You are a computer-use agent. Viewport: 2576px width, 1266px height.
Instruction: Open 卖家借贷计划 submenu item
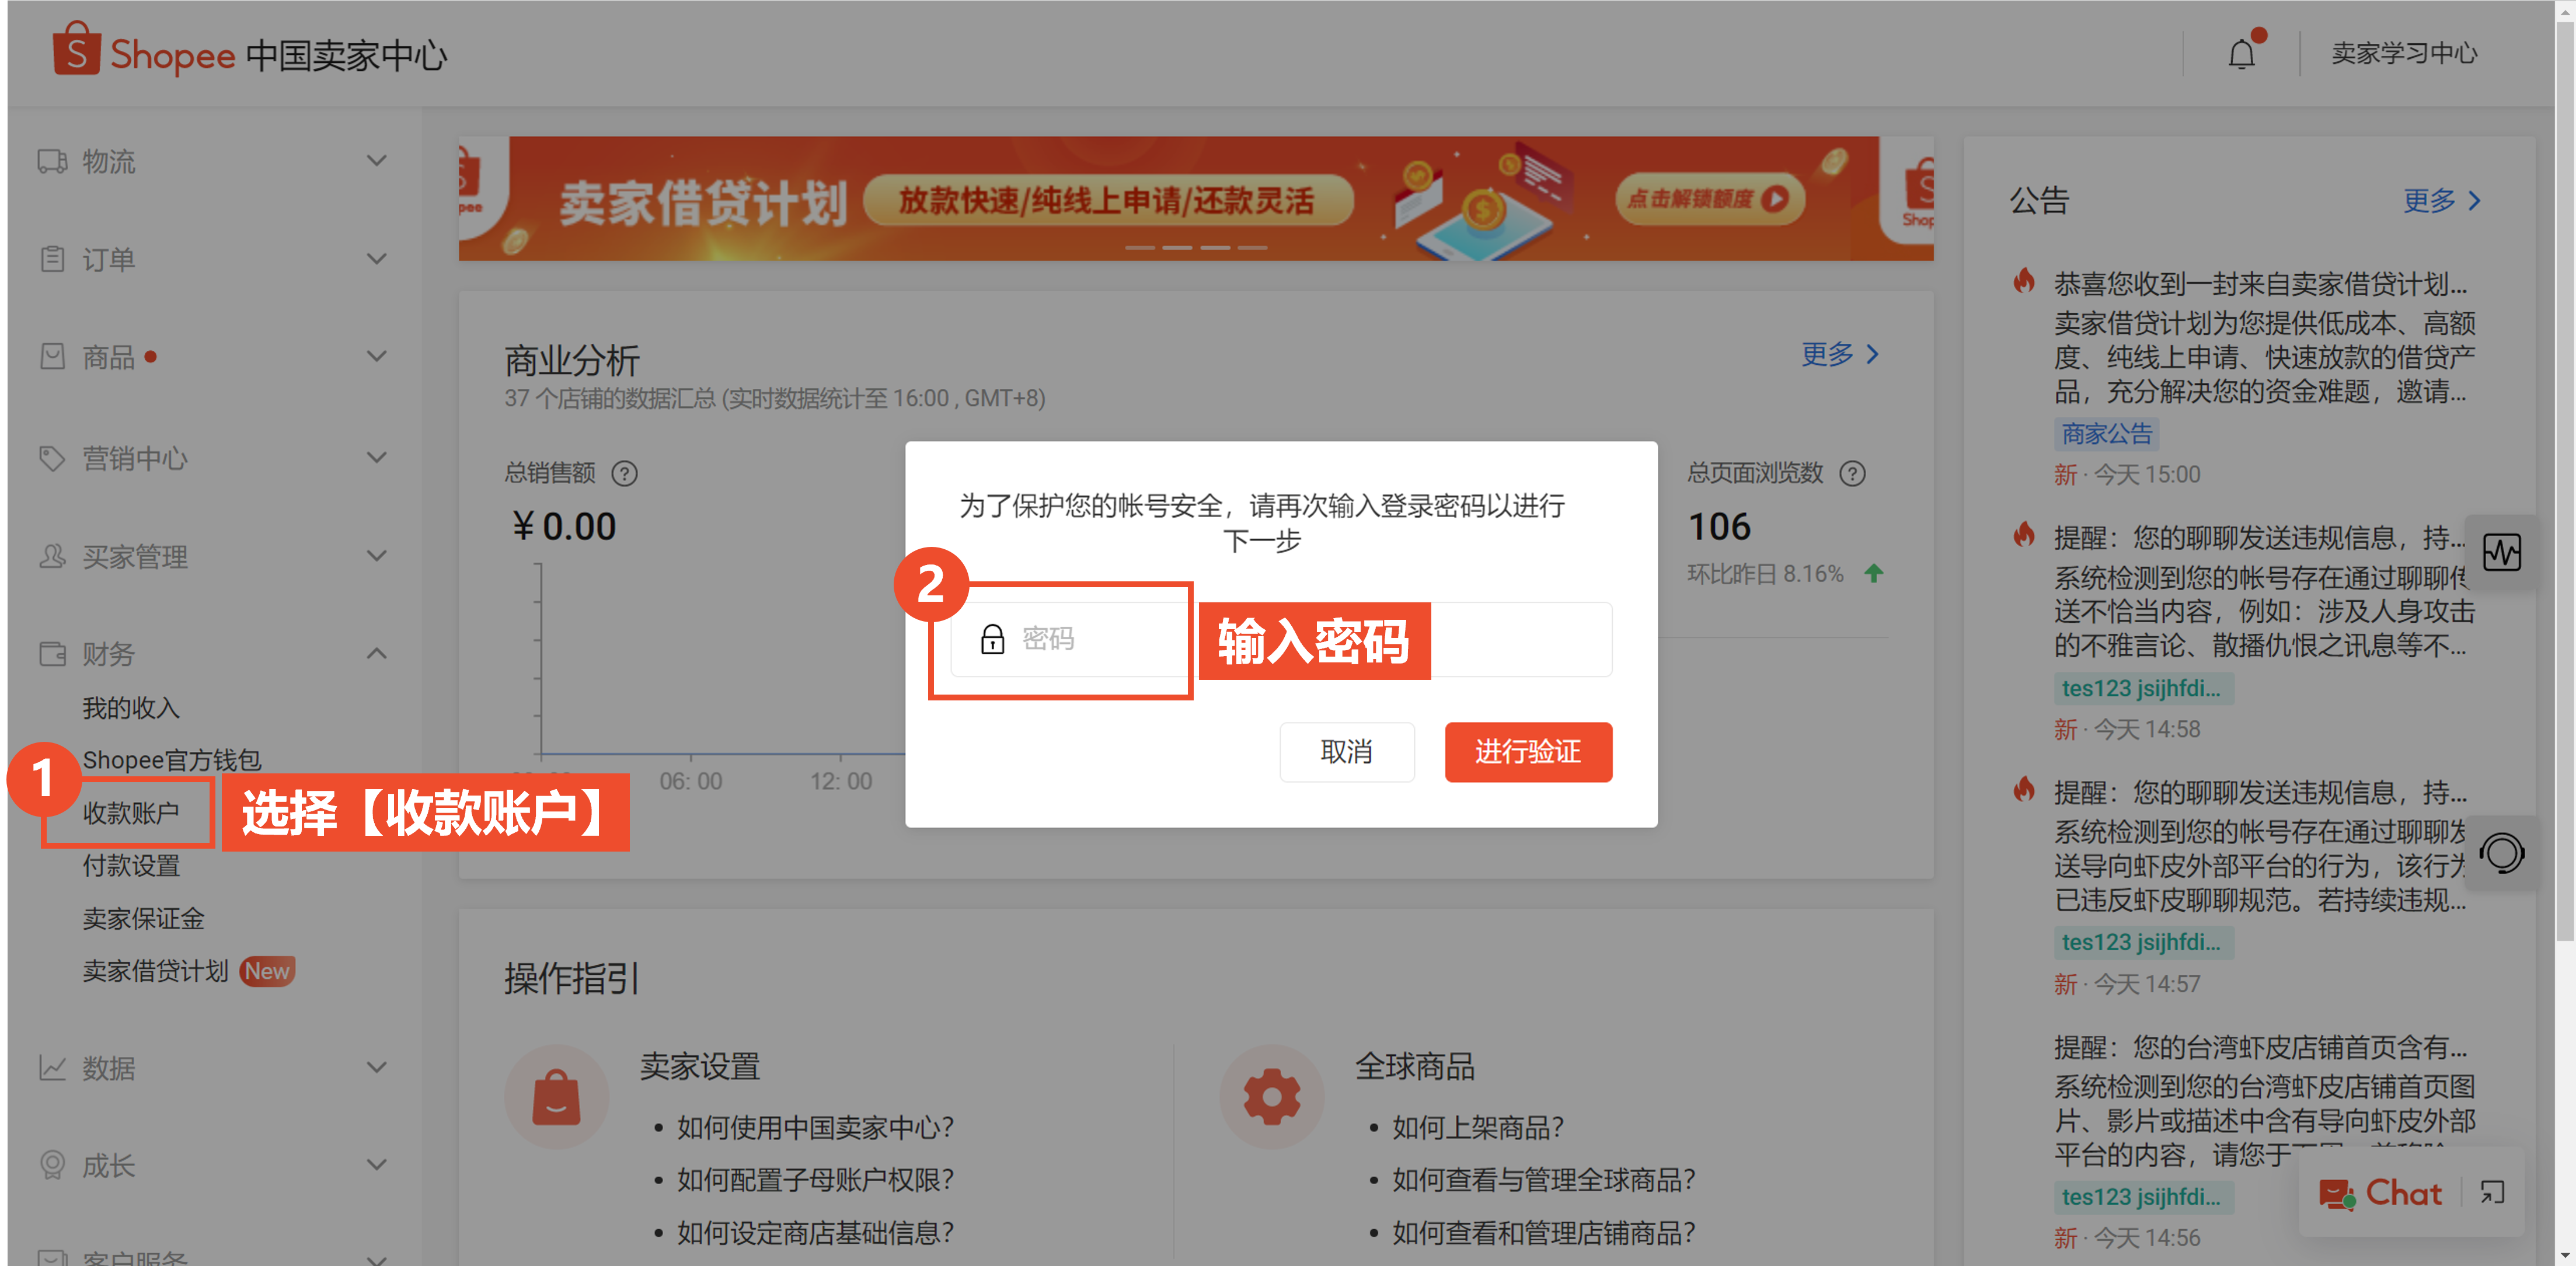click(x=155, y=971)
